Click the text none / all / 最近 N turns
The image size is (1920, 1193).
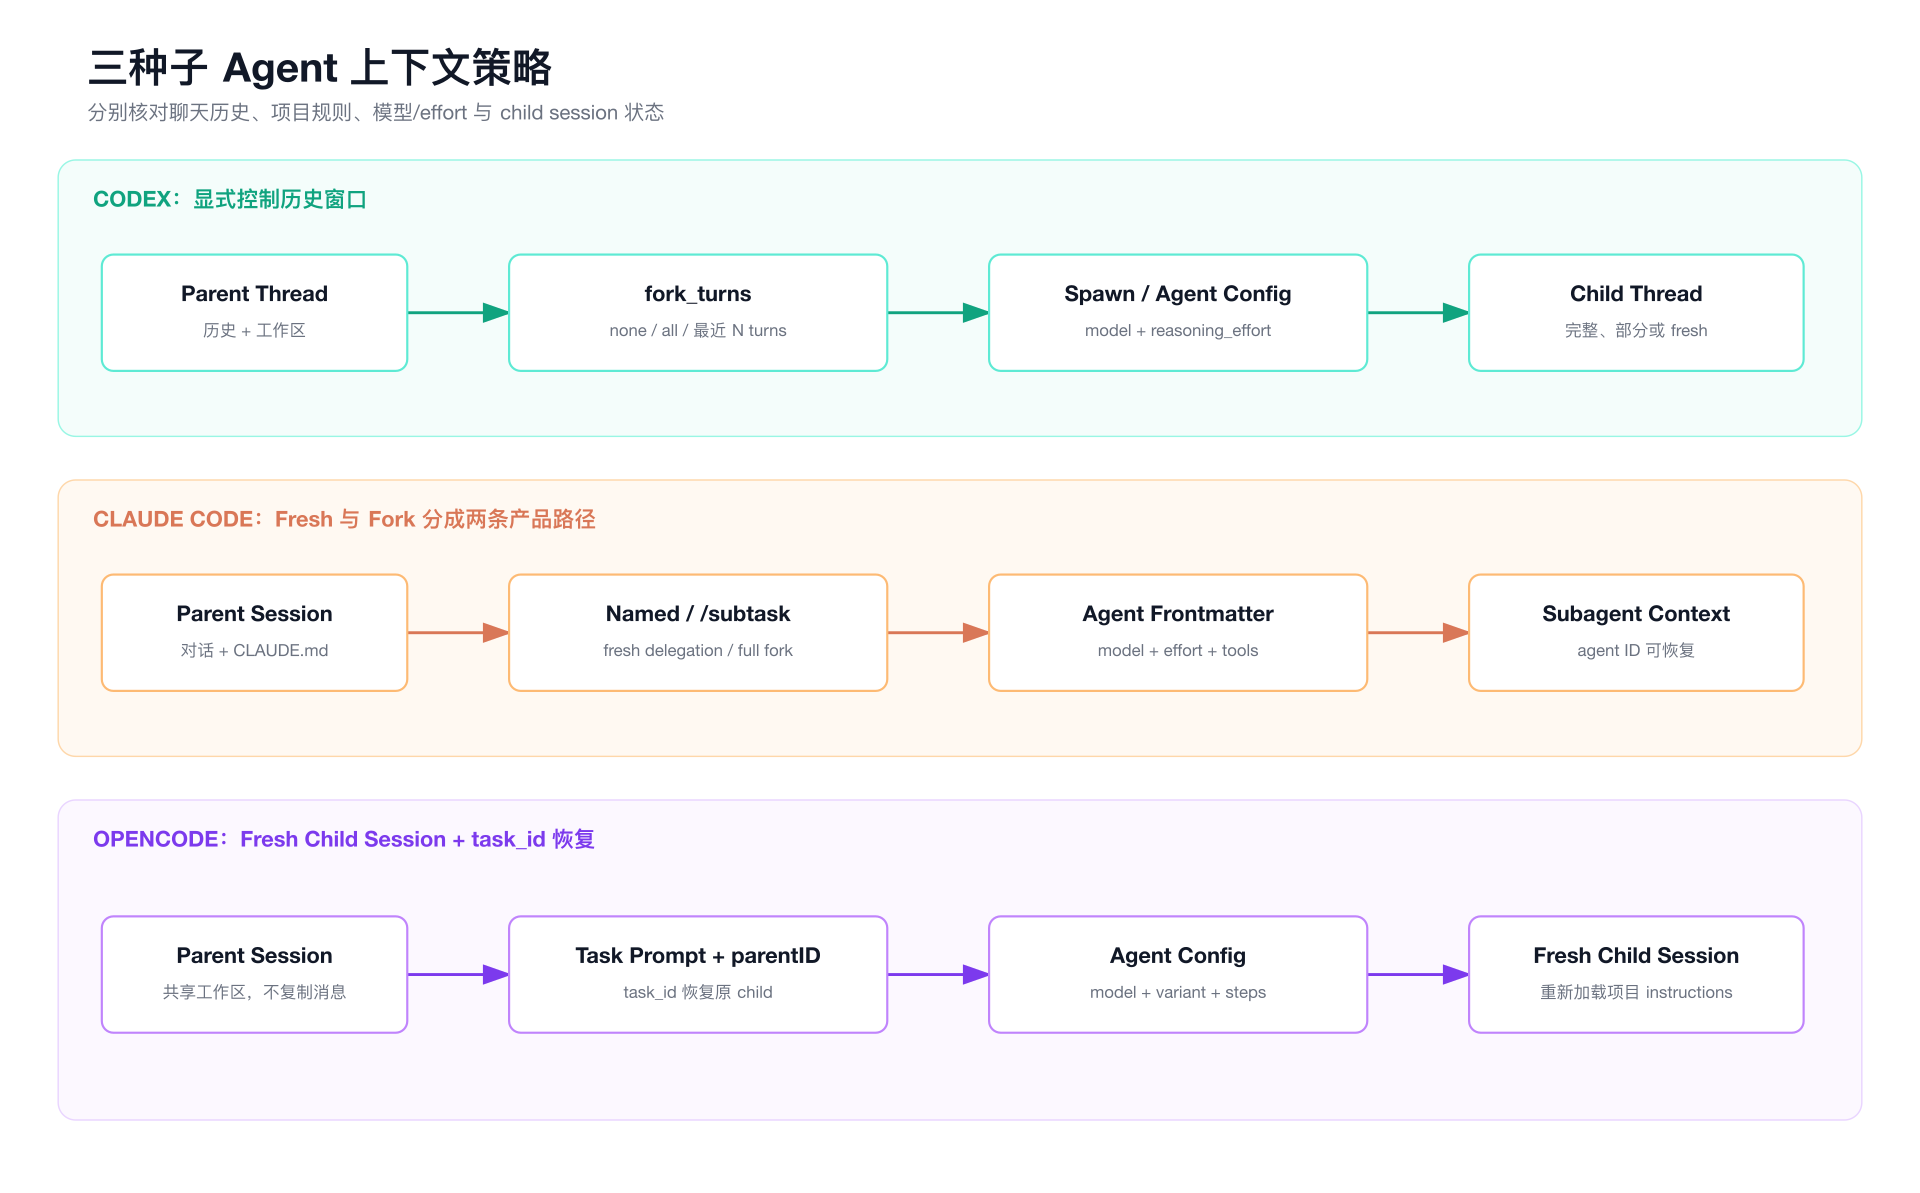(x=698, y=331)
